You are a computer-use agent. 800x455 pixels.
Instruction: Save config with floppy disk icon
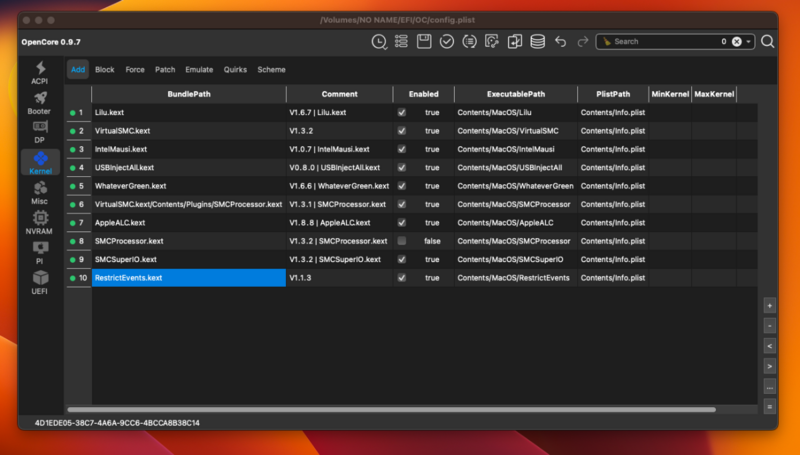424,42
